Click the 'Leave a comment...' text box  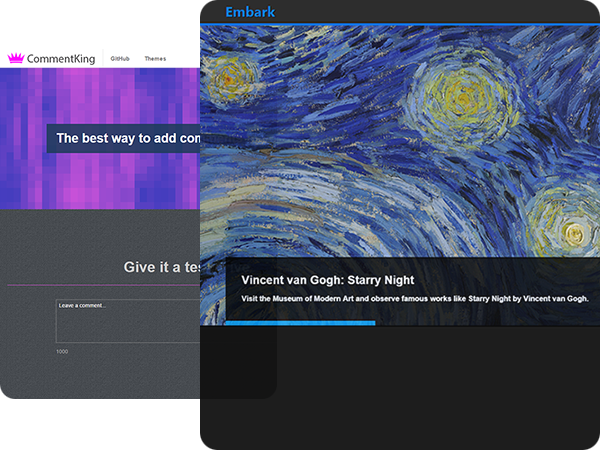click(128, 321)
